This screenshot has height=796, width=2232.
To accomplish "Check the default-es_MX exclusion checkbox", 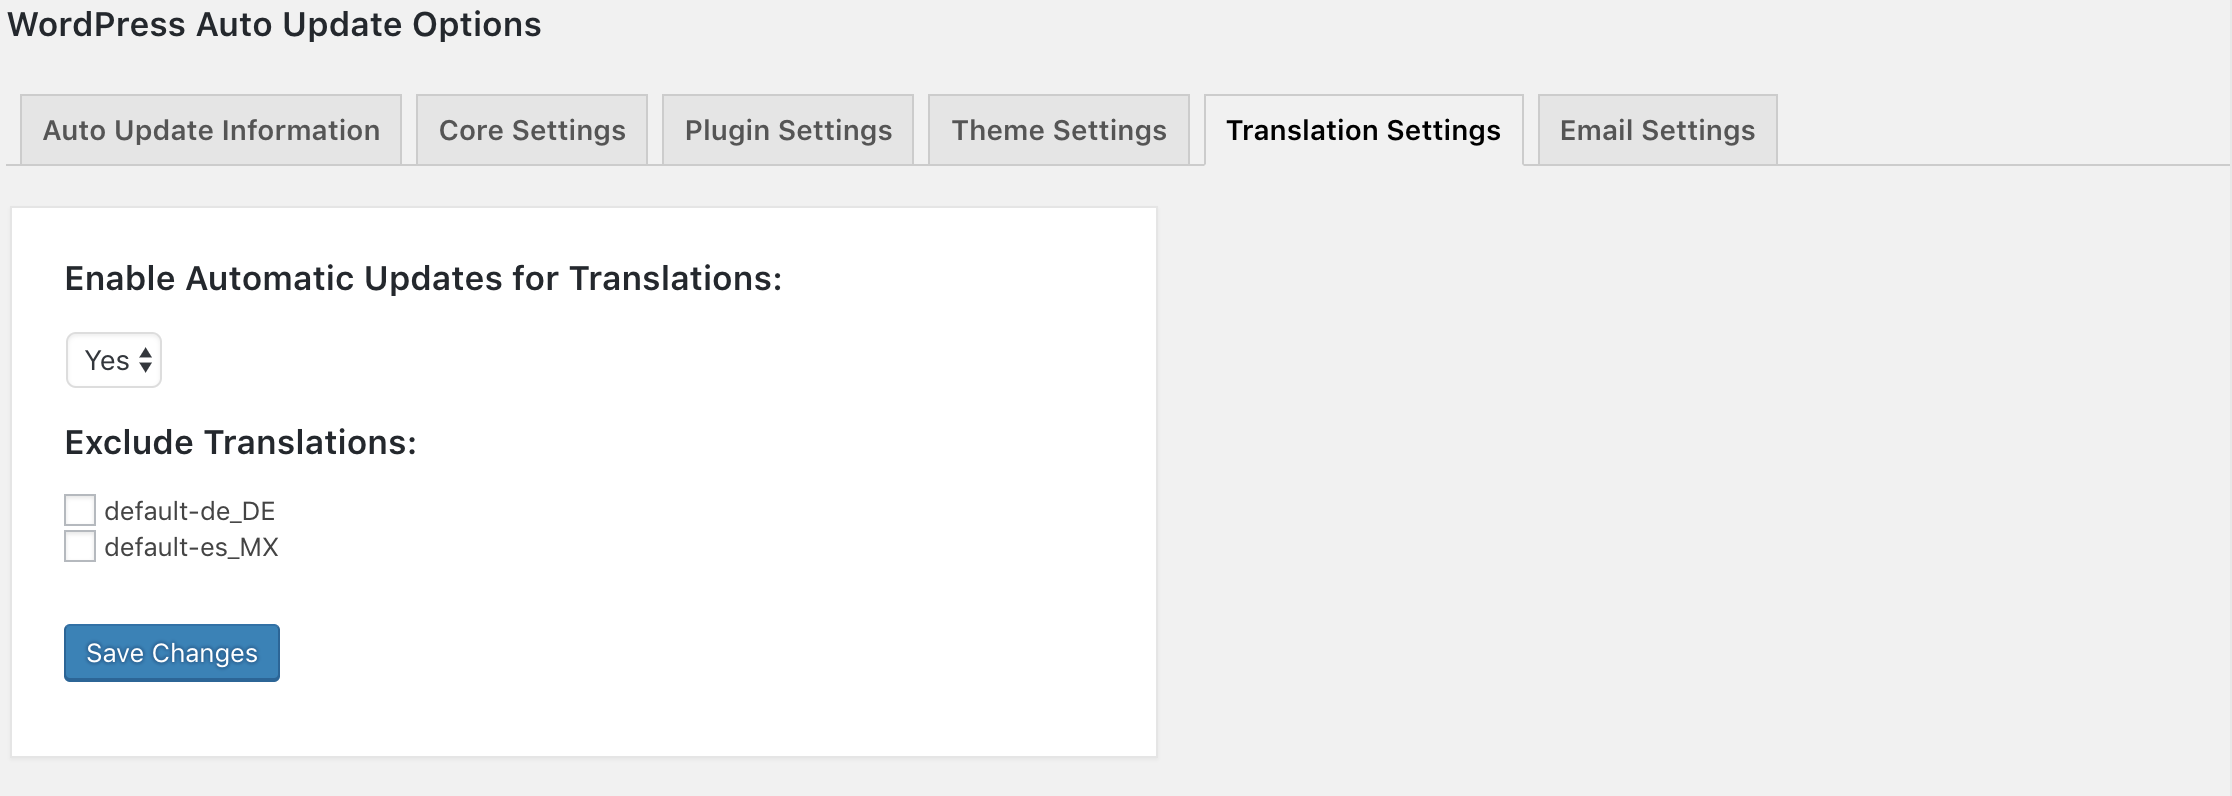I will pyautogui.click(x=80, y=546).
